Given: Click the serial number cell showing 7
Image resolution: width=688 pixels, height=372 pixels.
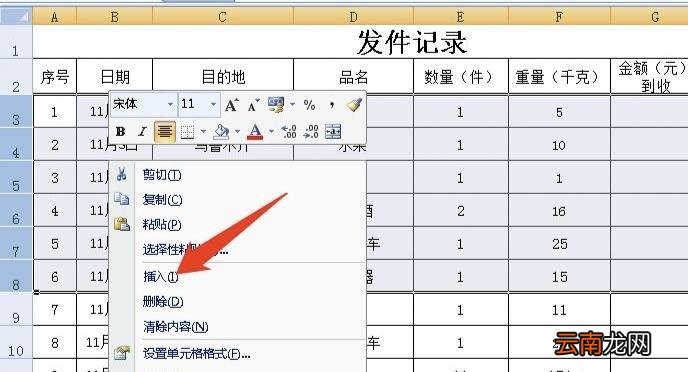Looking at the screenshot, I should pyautogui.click(x=54, y=310).
